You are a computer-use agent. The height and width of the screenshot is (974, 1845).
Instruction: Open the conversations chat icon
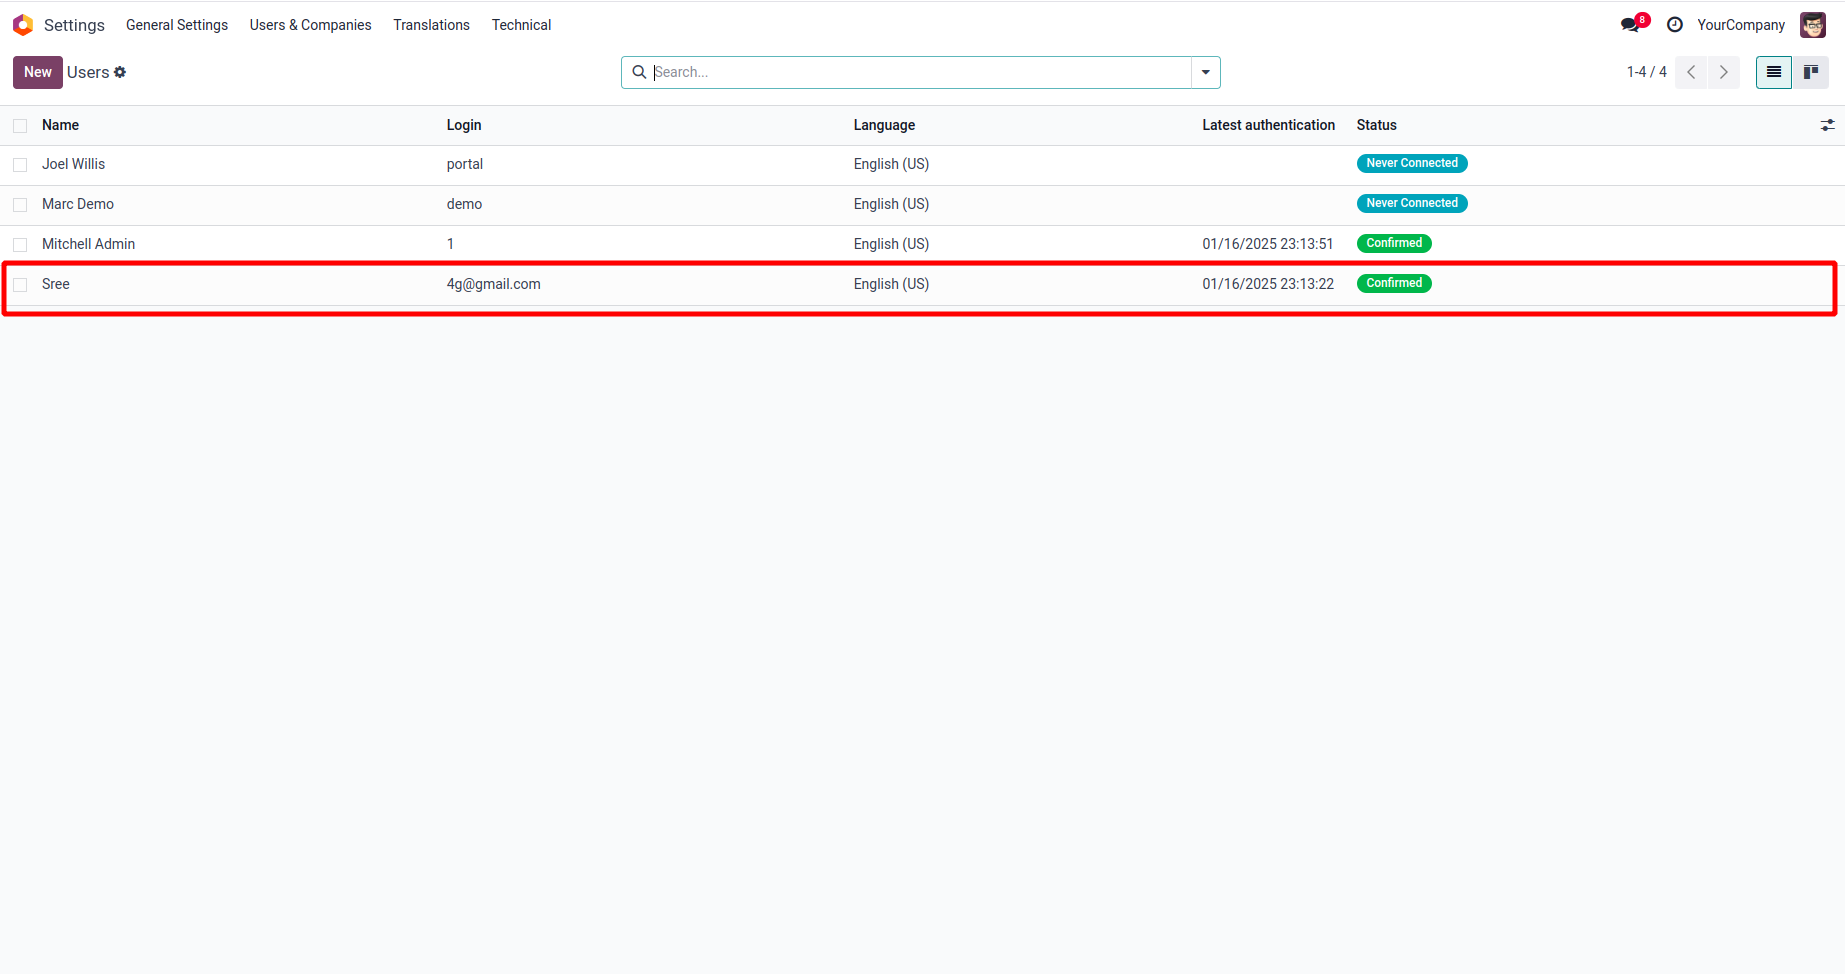[x=1630, y=25]
